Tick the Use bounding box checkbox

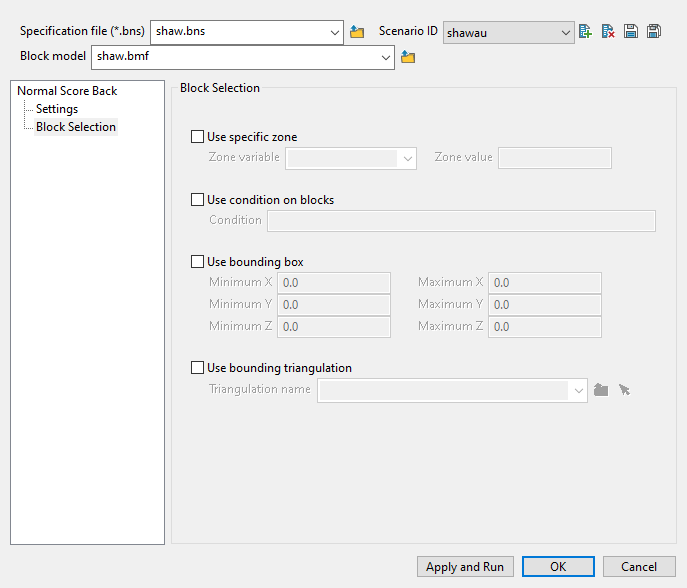click(197, 262)
